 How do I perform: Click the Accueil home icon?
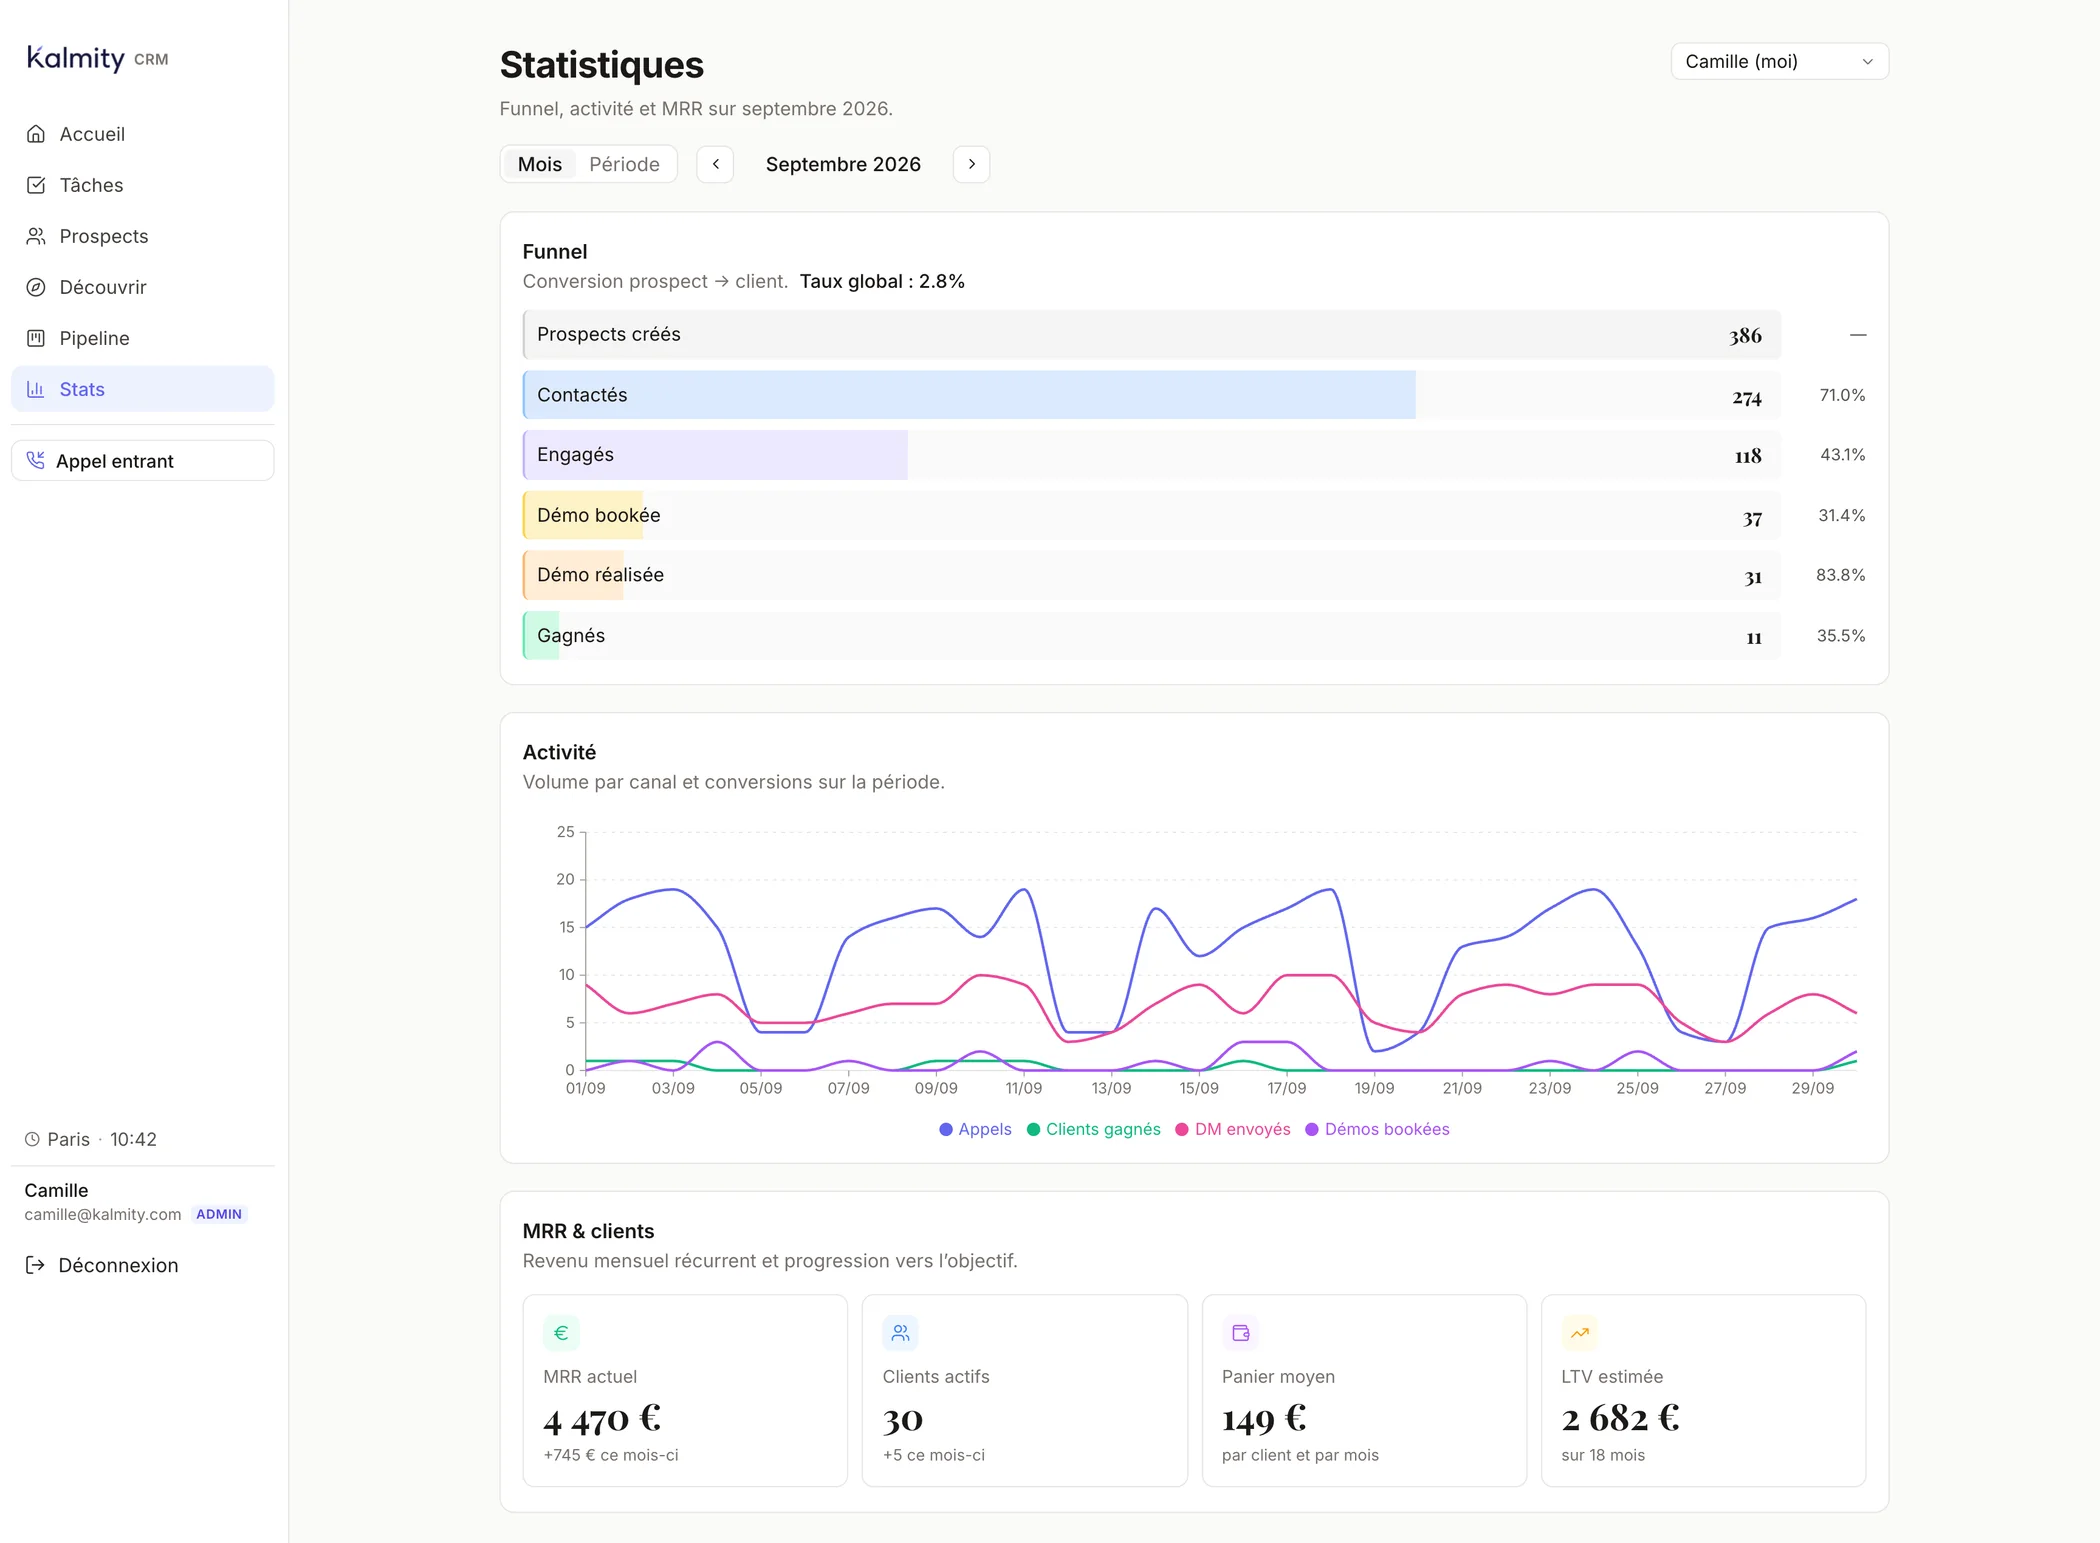pos(36,134)
